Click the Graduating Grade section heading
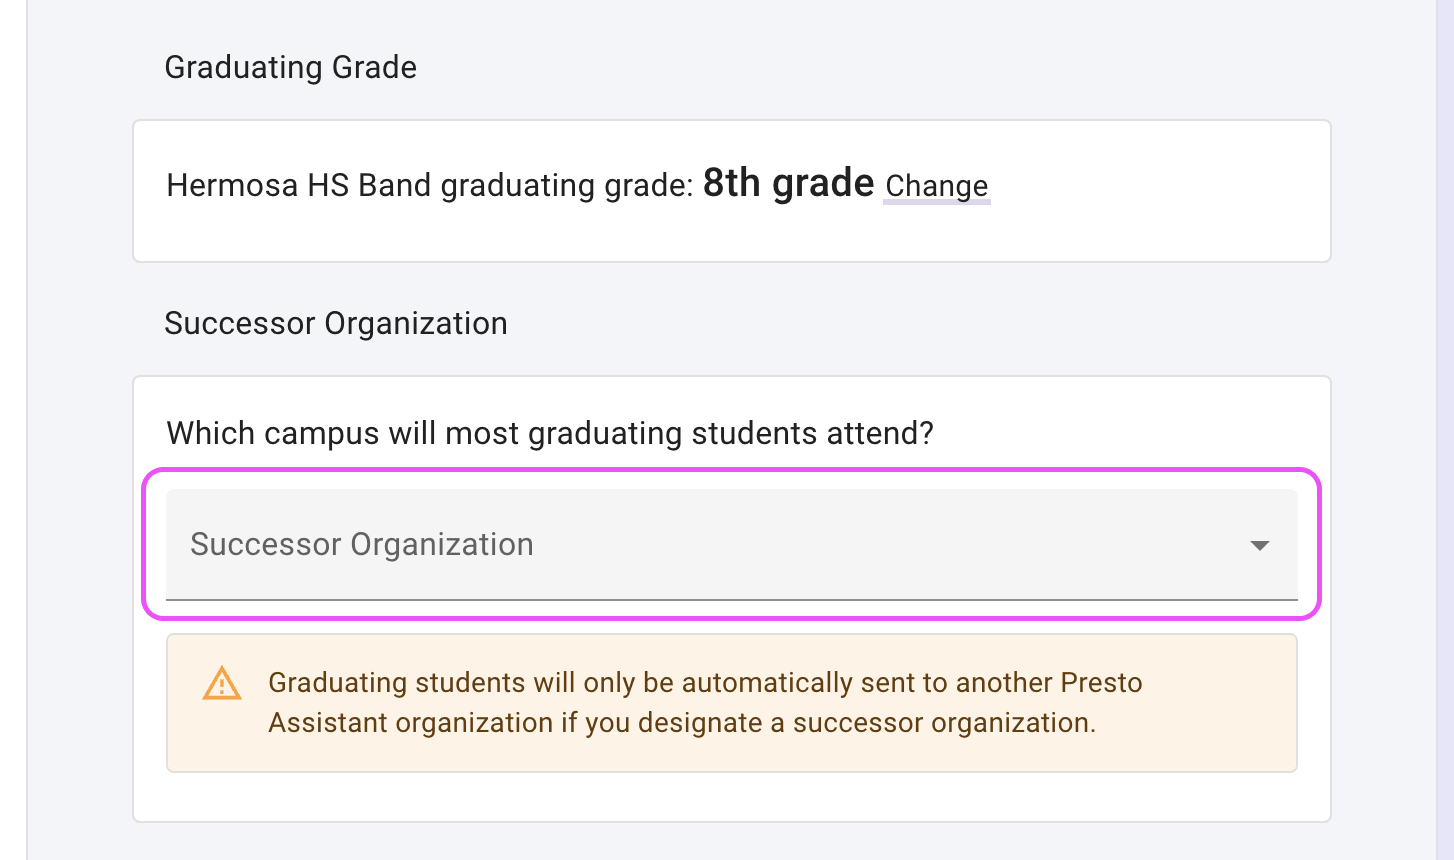The width and height of the screenshot is (1454, 860). pyautogui.click(x=290, y=67)
